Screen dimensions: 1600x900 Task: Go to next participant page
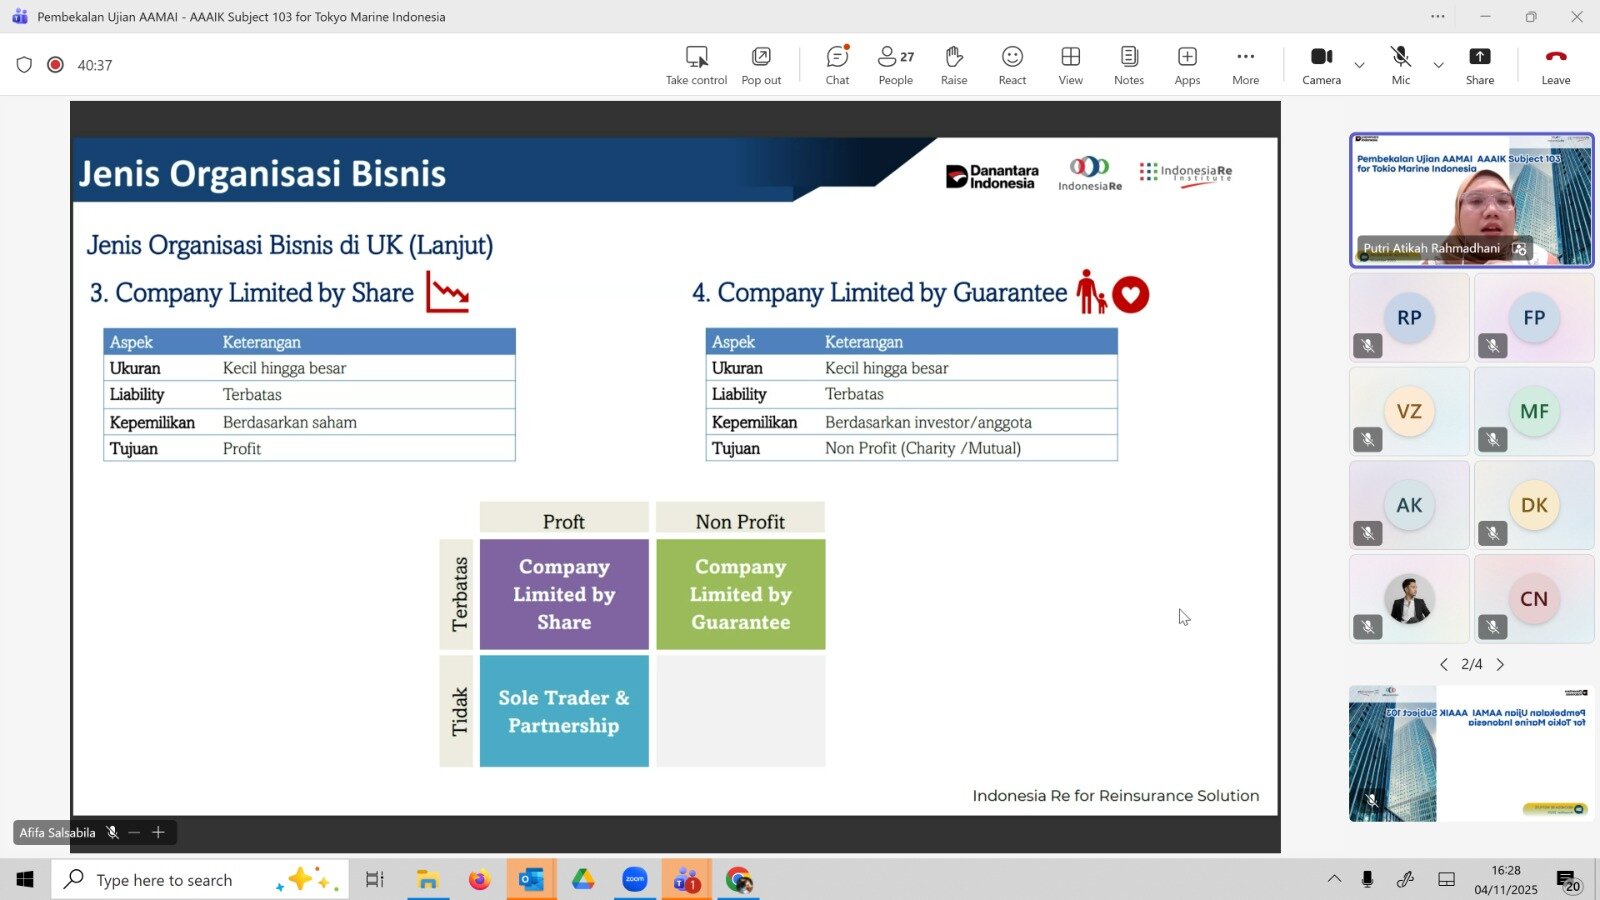pyautogui.click(x=1500, y=664)
